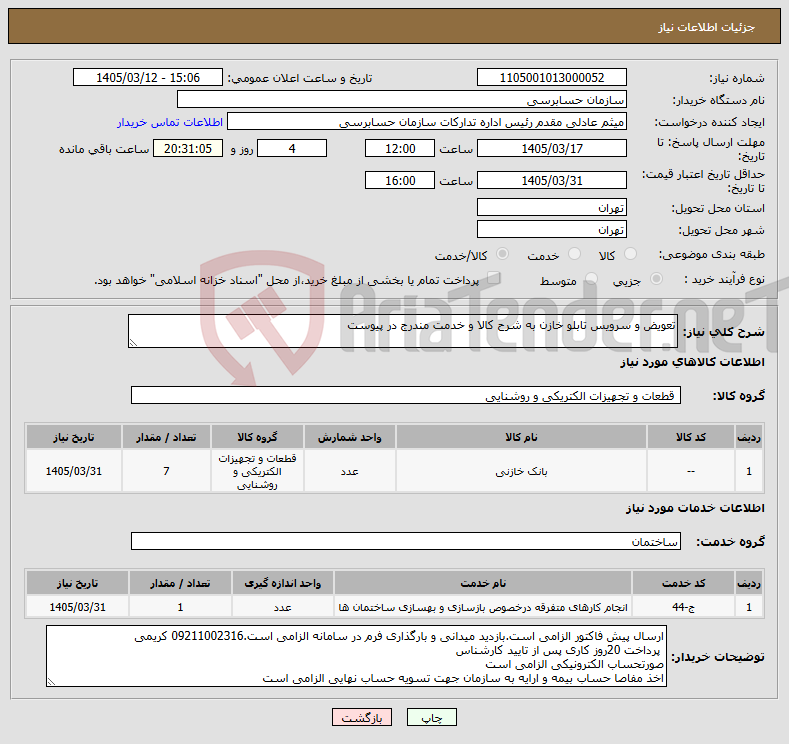This screenshot has width=789, height=744.
Task: Click the remaining time field 20:31:05
Action: [188, 148]
